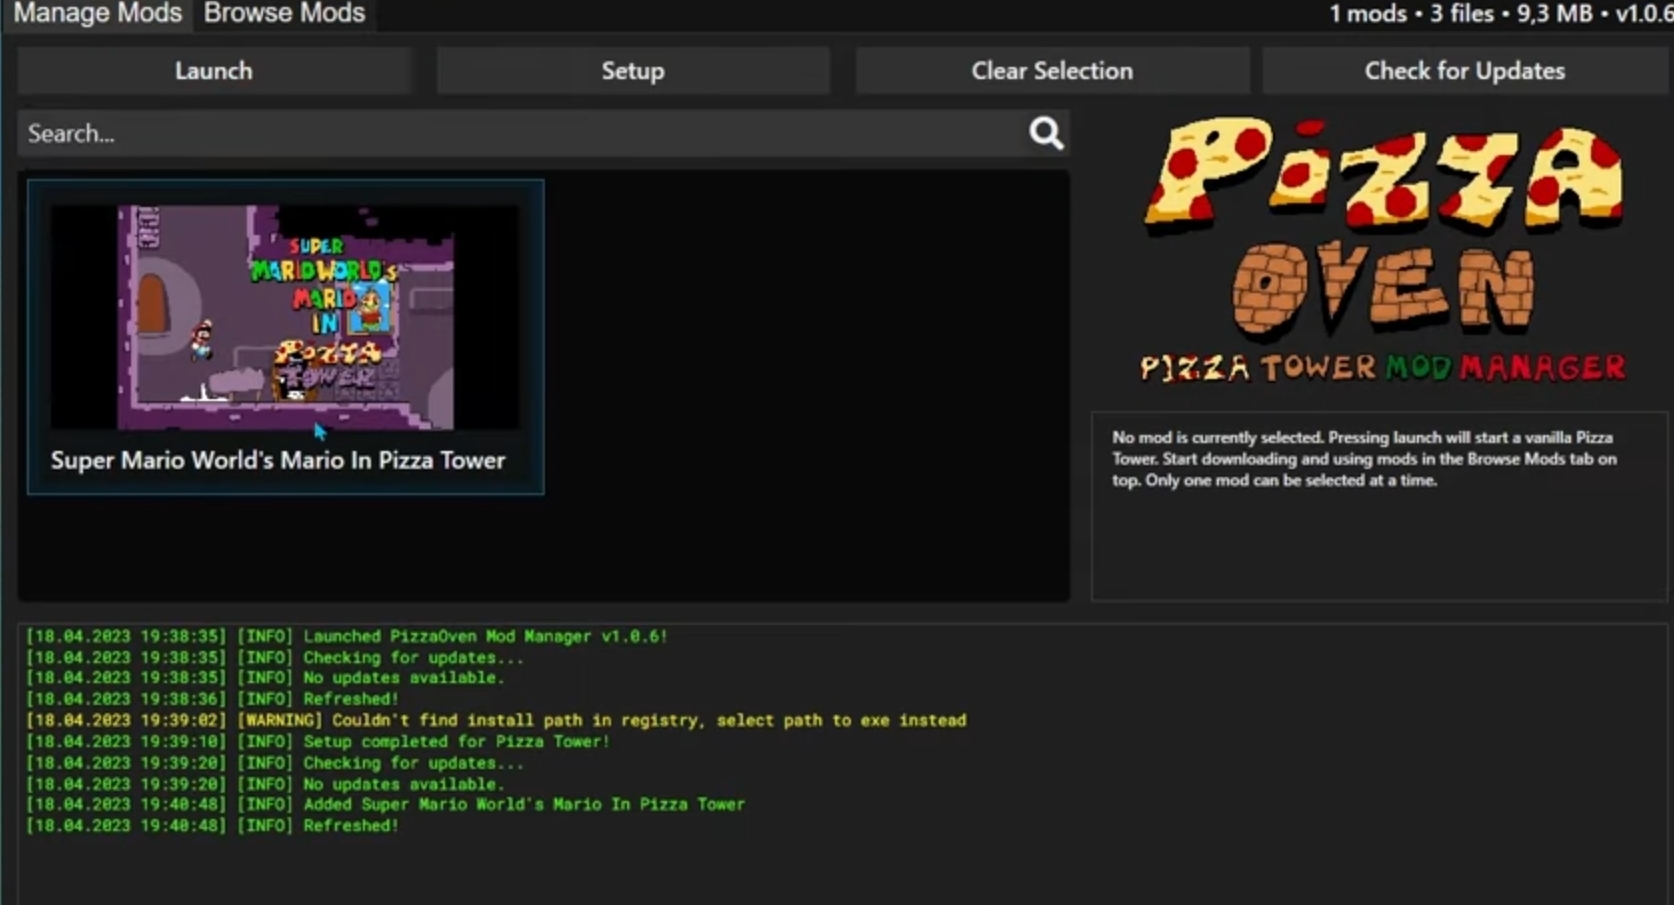Open Setup for Pizza Tower
This screenshot has height=905, width=1674.
point(632,71)
